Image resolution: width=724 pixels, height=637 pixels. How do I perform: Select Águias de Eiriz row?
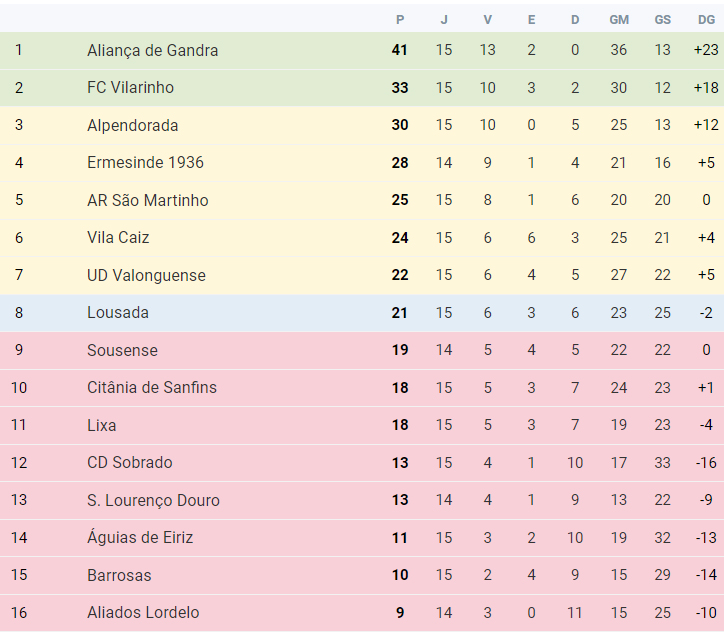pos(362,538)
